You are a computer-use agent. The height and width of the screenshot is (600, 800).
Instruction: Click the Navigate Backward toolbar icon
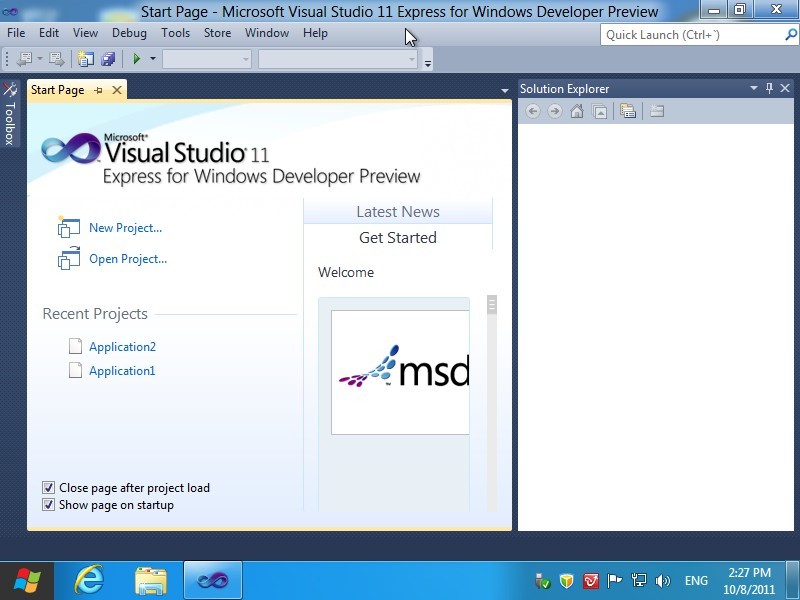(24, 59)
